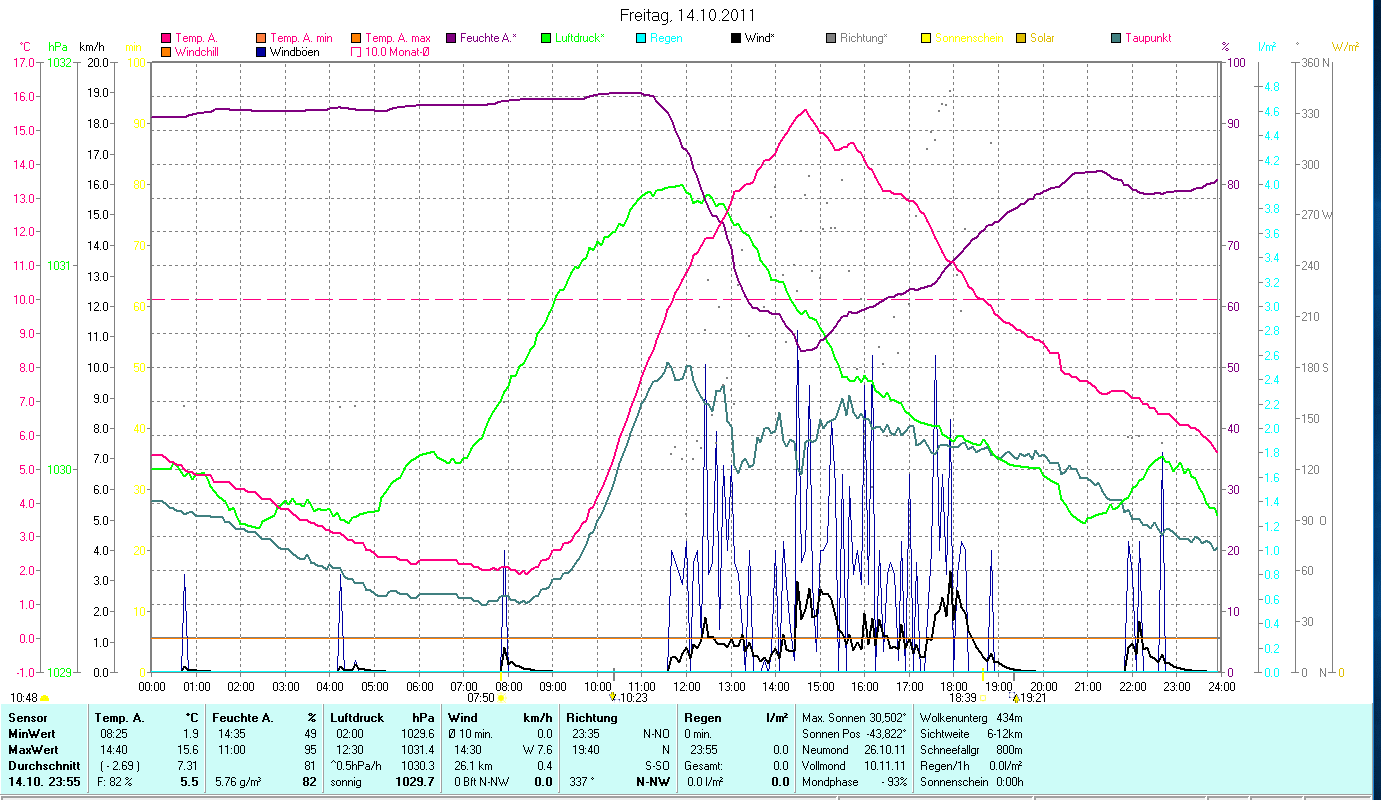Click the Solar legend label
The width and height of the screenshot is (1381, 800).
[1042, 38]
